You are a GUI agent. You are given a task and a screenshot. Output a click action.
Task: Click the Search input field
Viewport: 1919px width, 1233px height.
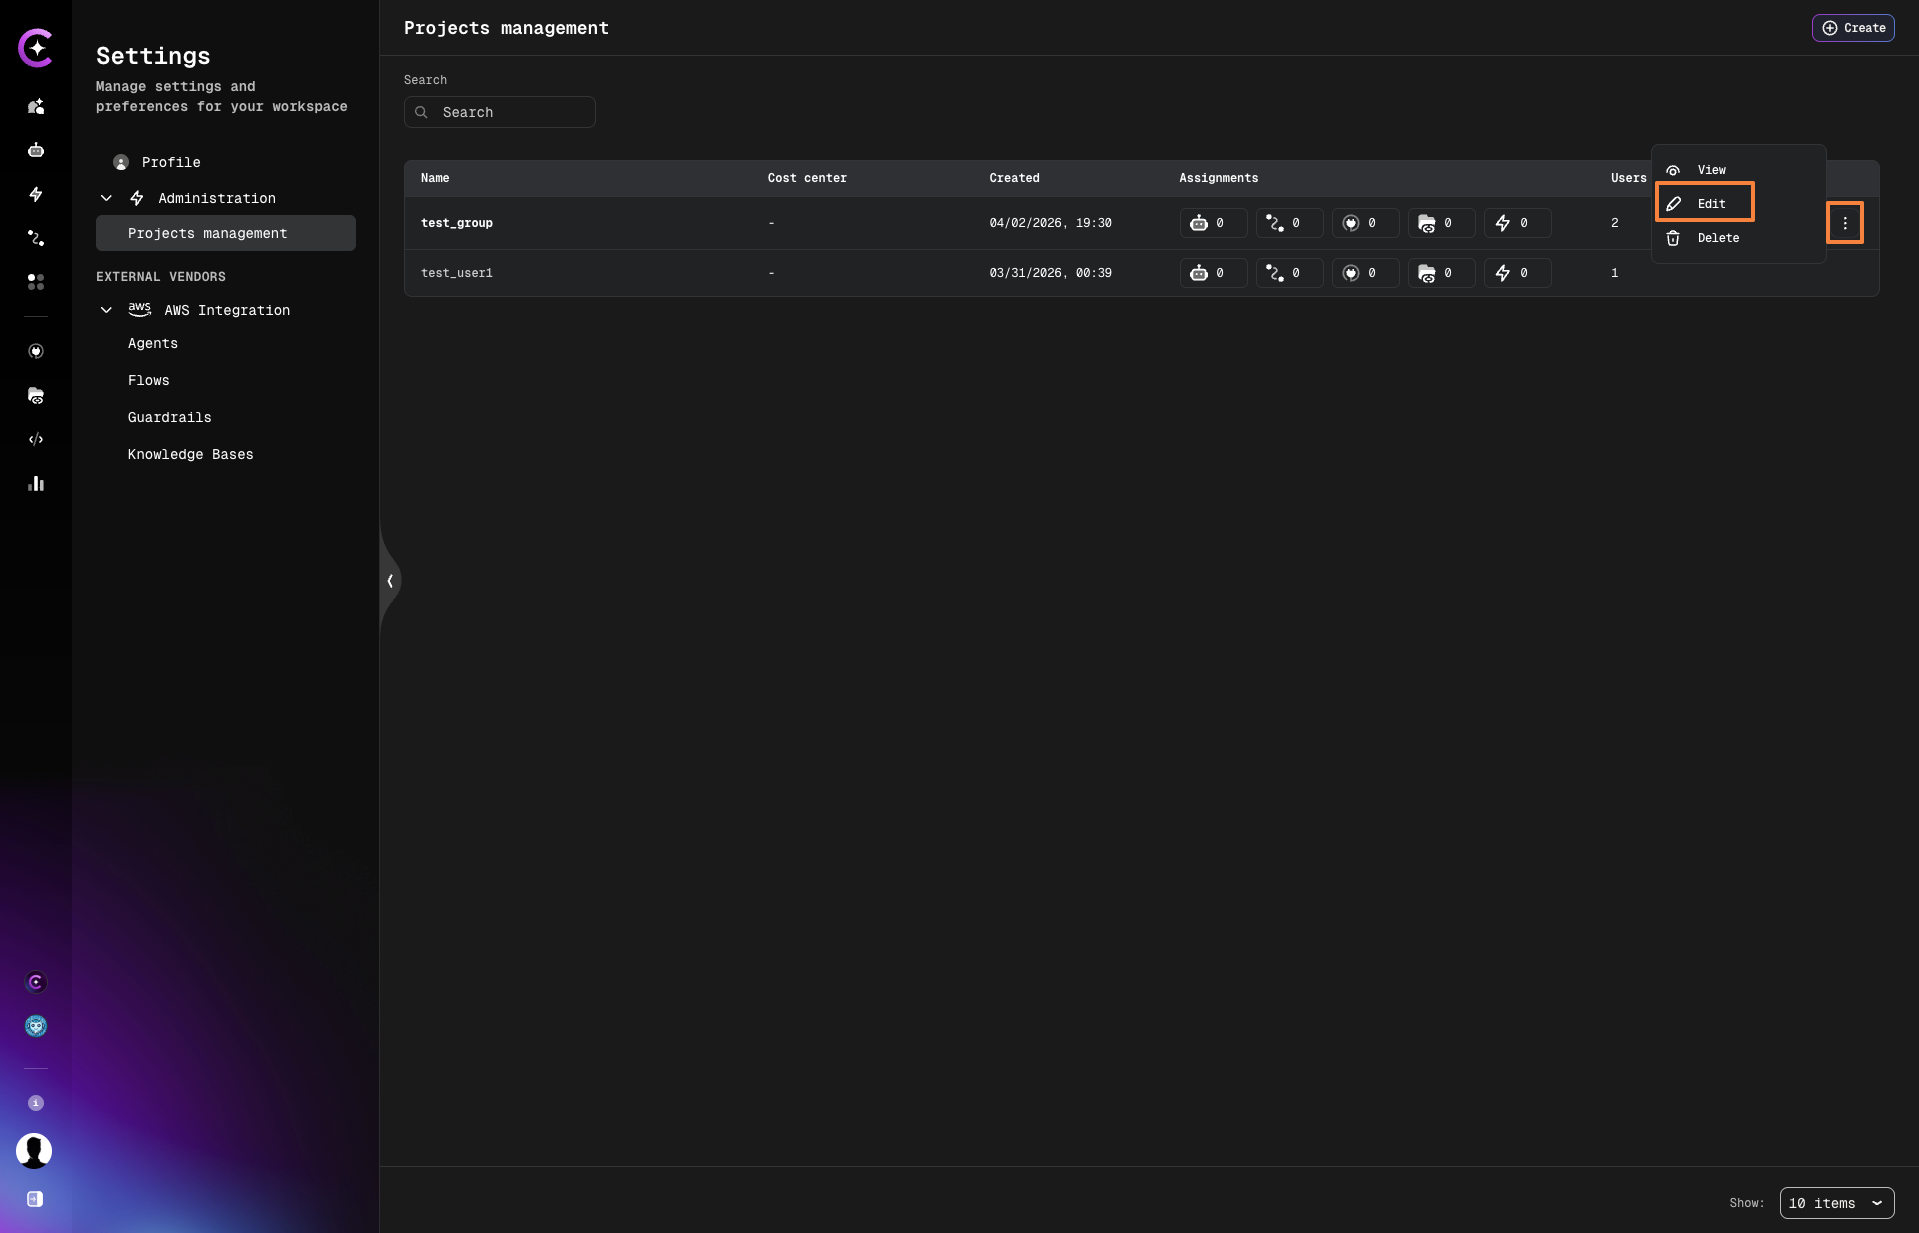(x=499, y=112)
